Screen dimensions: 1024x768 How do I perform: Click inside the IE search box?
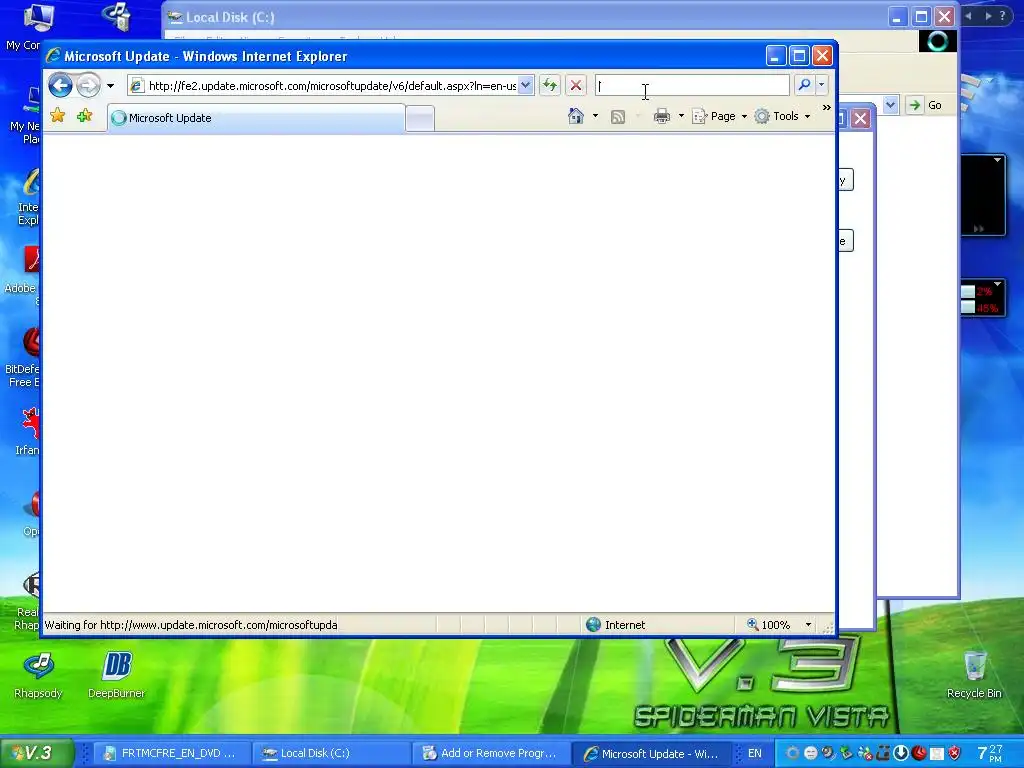pyautogui.click(x=692, y=86)
